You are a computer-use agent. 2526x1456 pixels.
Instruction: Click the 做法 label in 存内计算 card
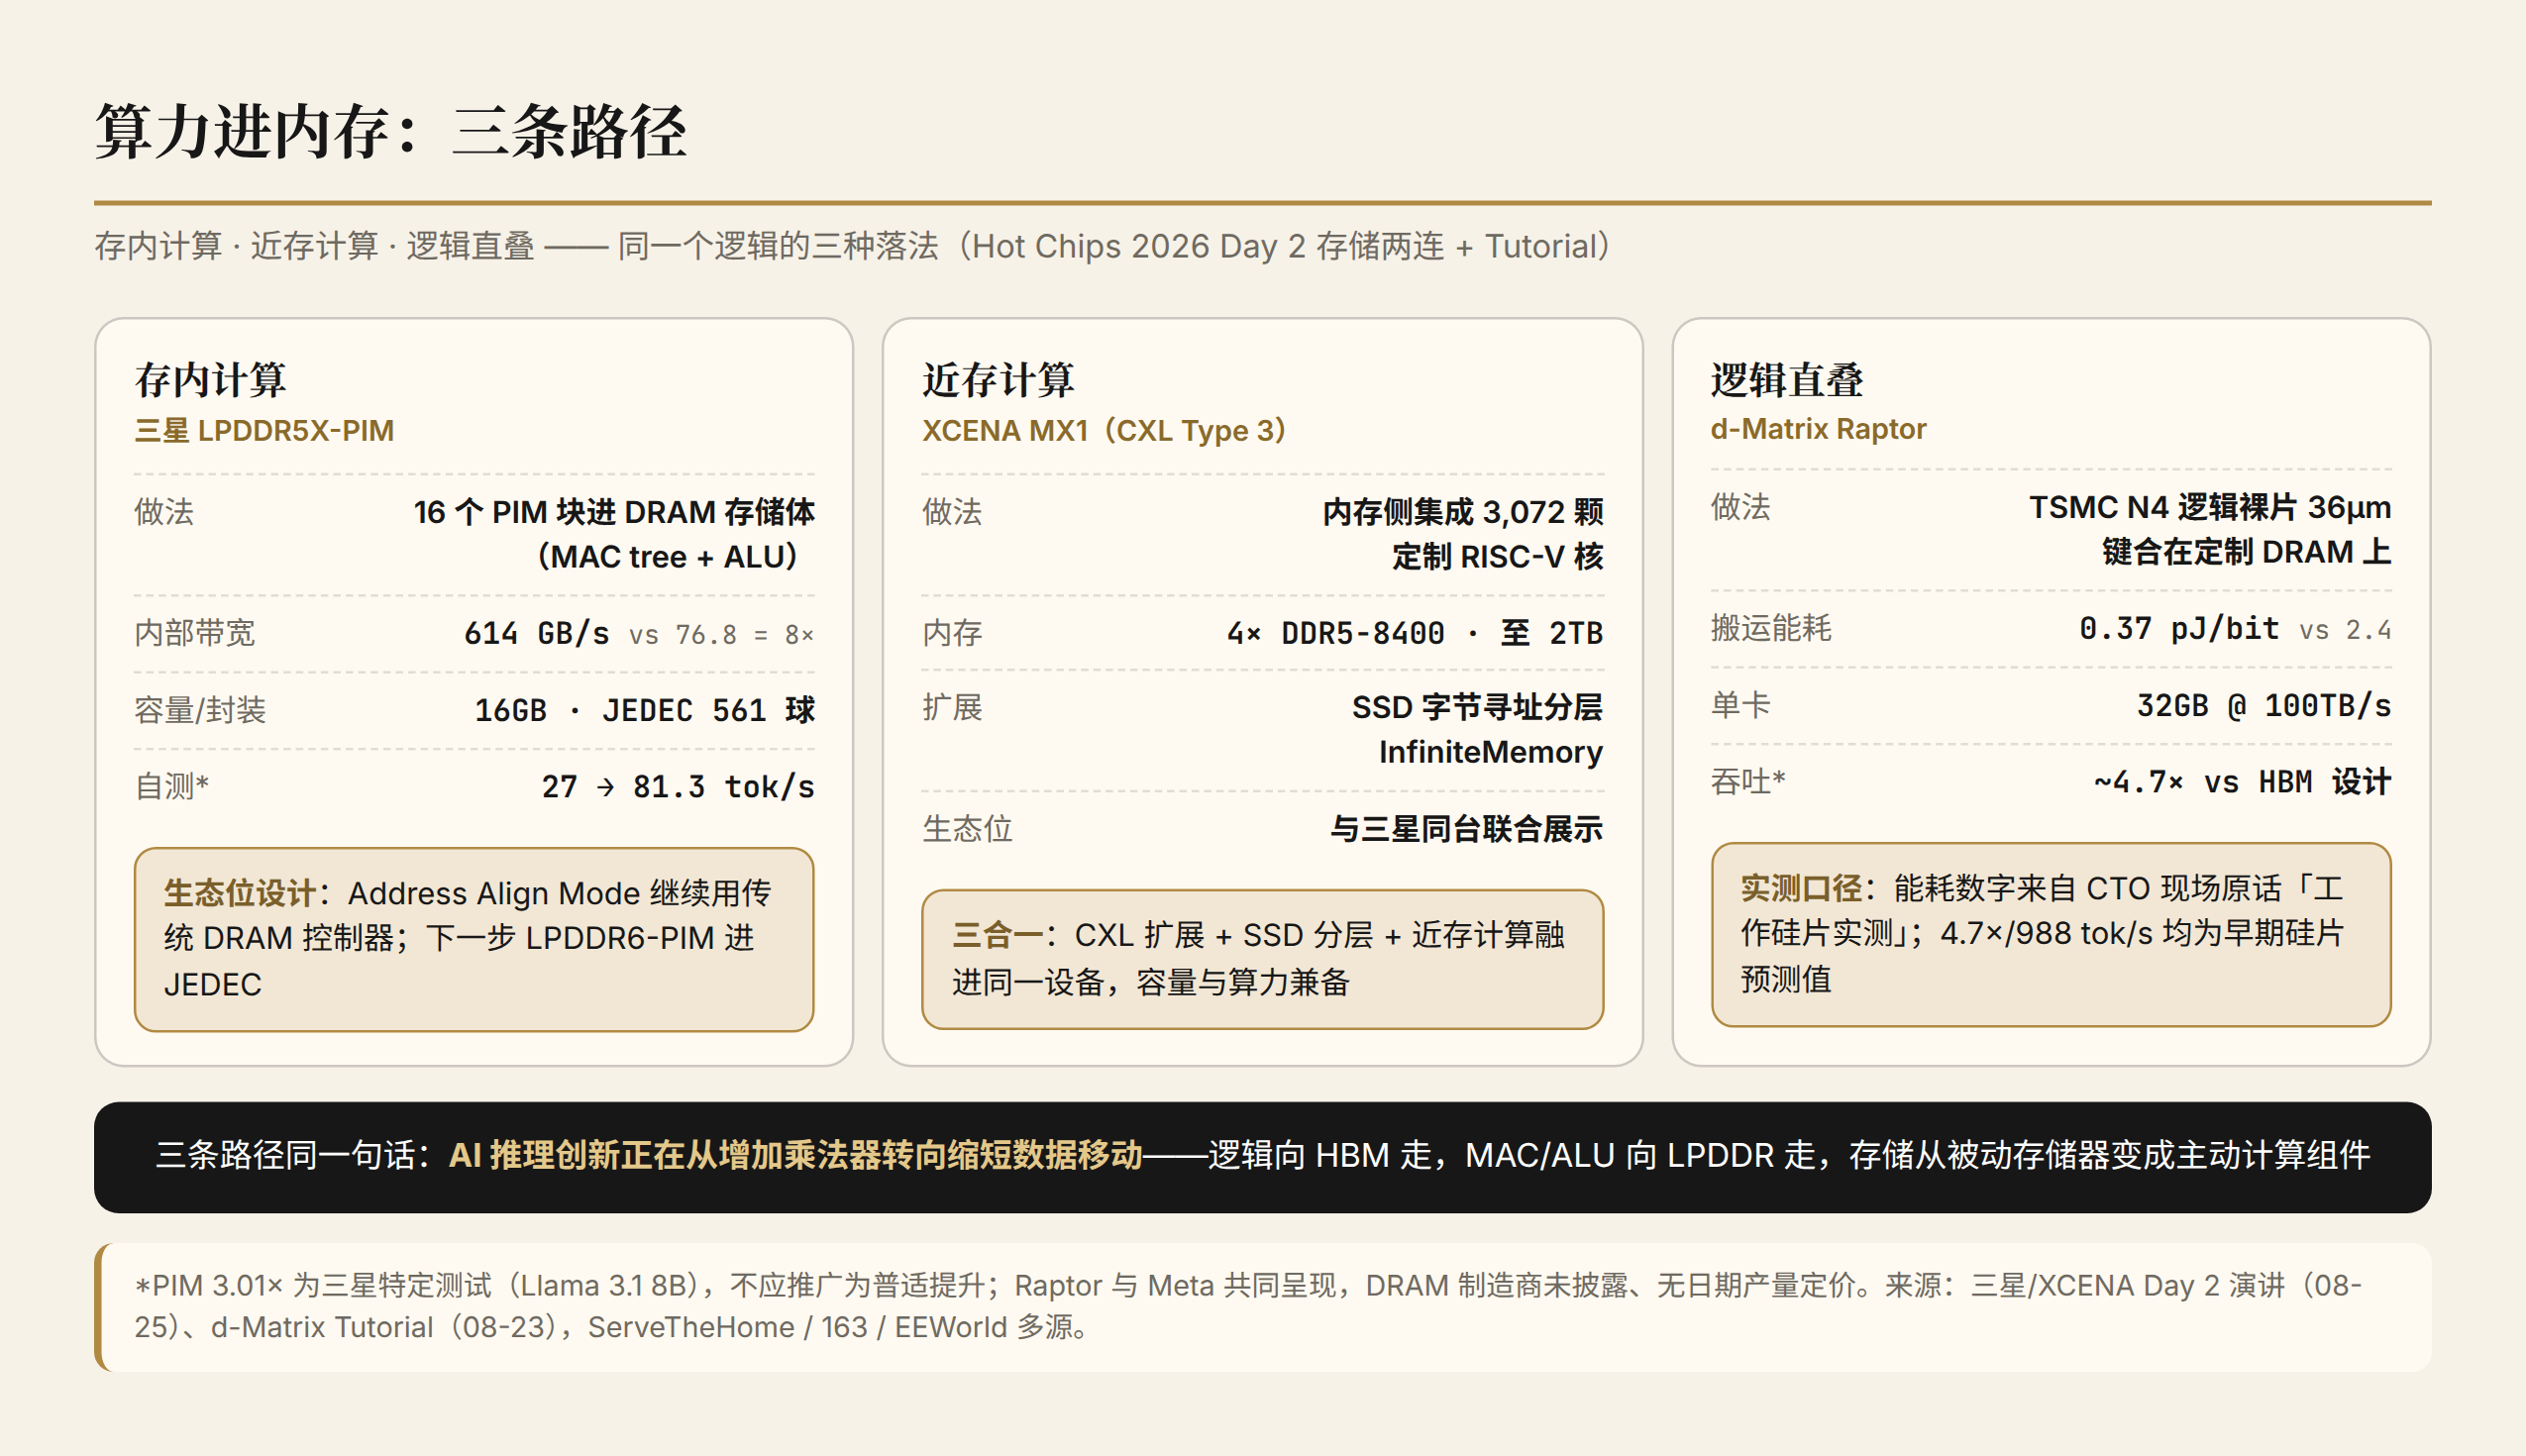click(x=164, y=512)
